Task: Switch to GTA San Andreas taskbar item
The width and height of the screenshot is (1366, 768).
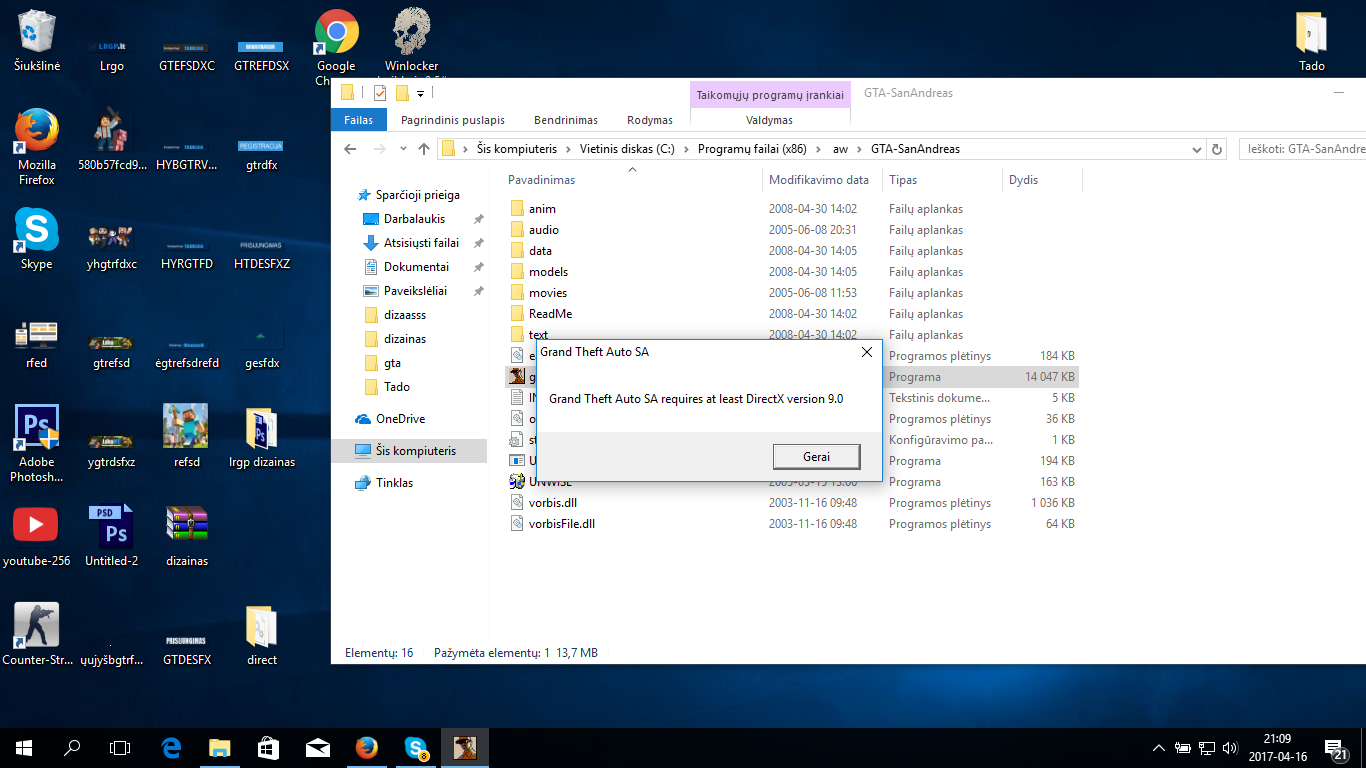Action: pos(465,747)
